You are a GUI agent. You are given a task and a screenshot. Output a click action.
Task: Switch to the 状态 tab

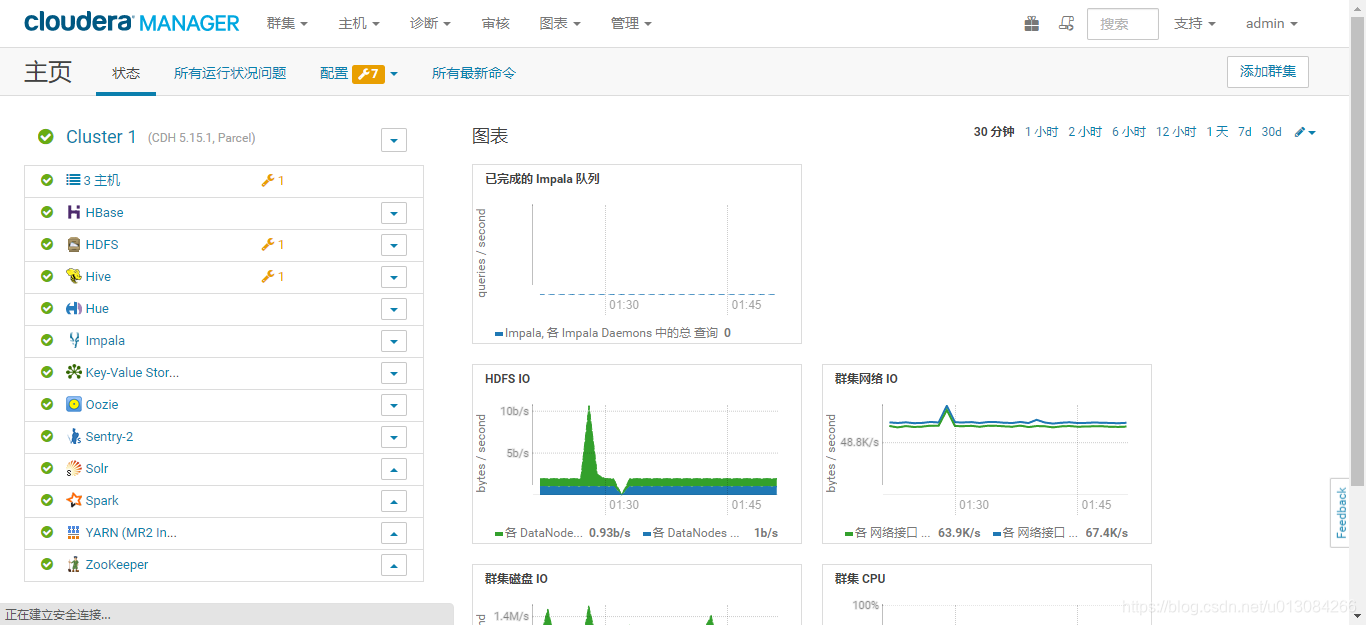126,73
